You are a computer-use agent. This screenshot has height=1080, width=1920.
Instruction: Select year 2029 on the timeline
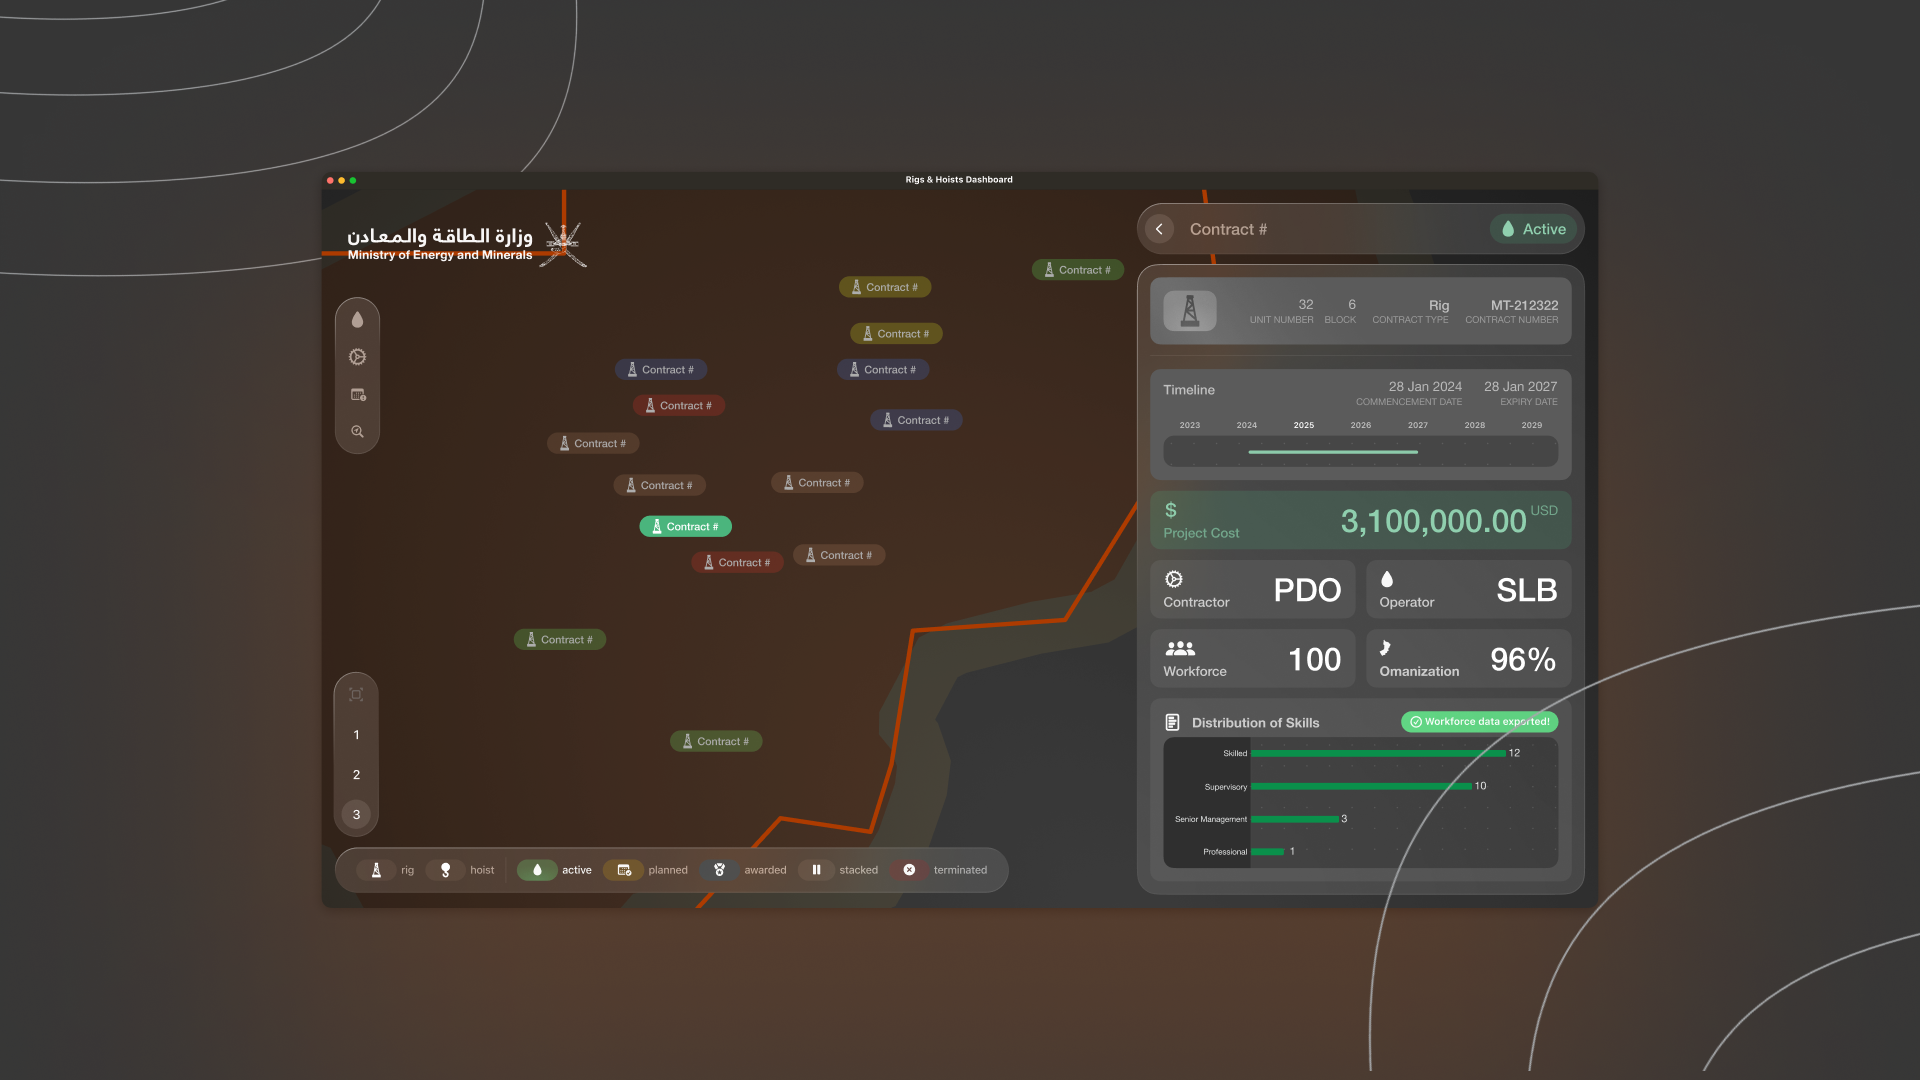click(1532, 425)
